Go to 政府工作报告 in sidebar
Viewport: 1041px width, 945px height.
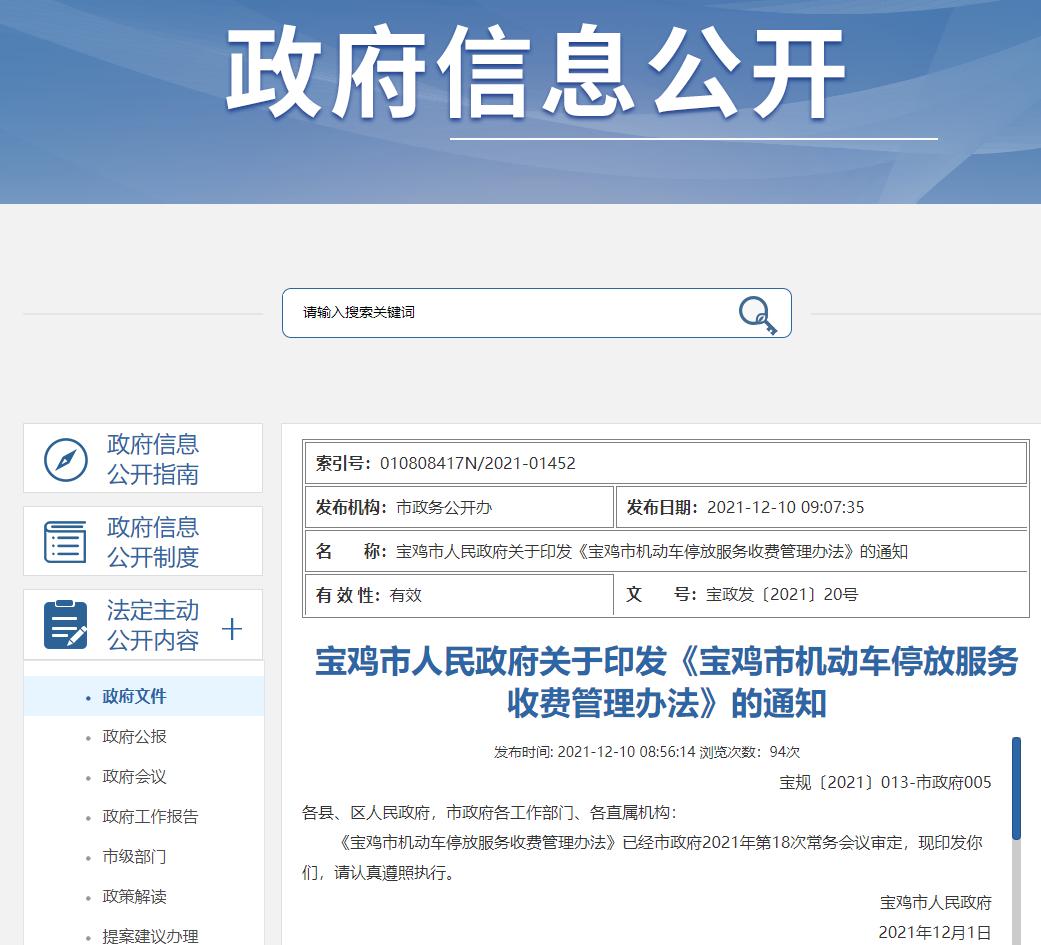pos(150,817)
